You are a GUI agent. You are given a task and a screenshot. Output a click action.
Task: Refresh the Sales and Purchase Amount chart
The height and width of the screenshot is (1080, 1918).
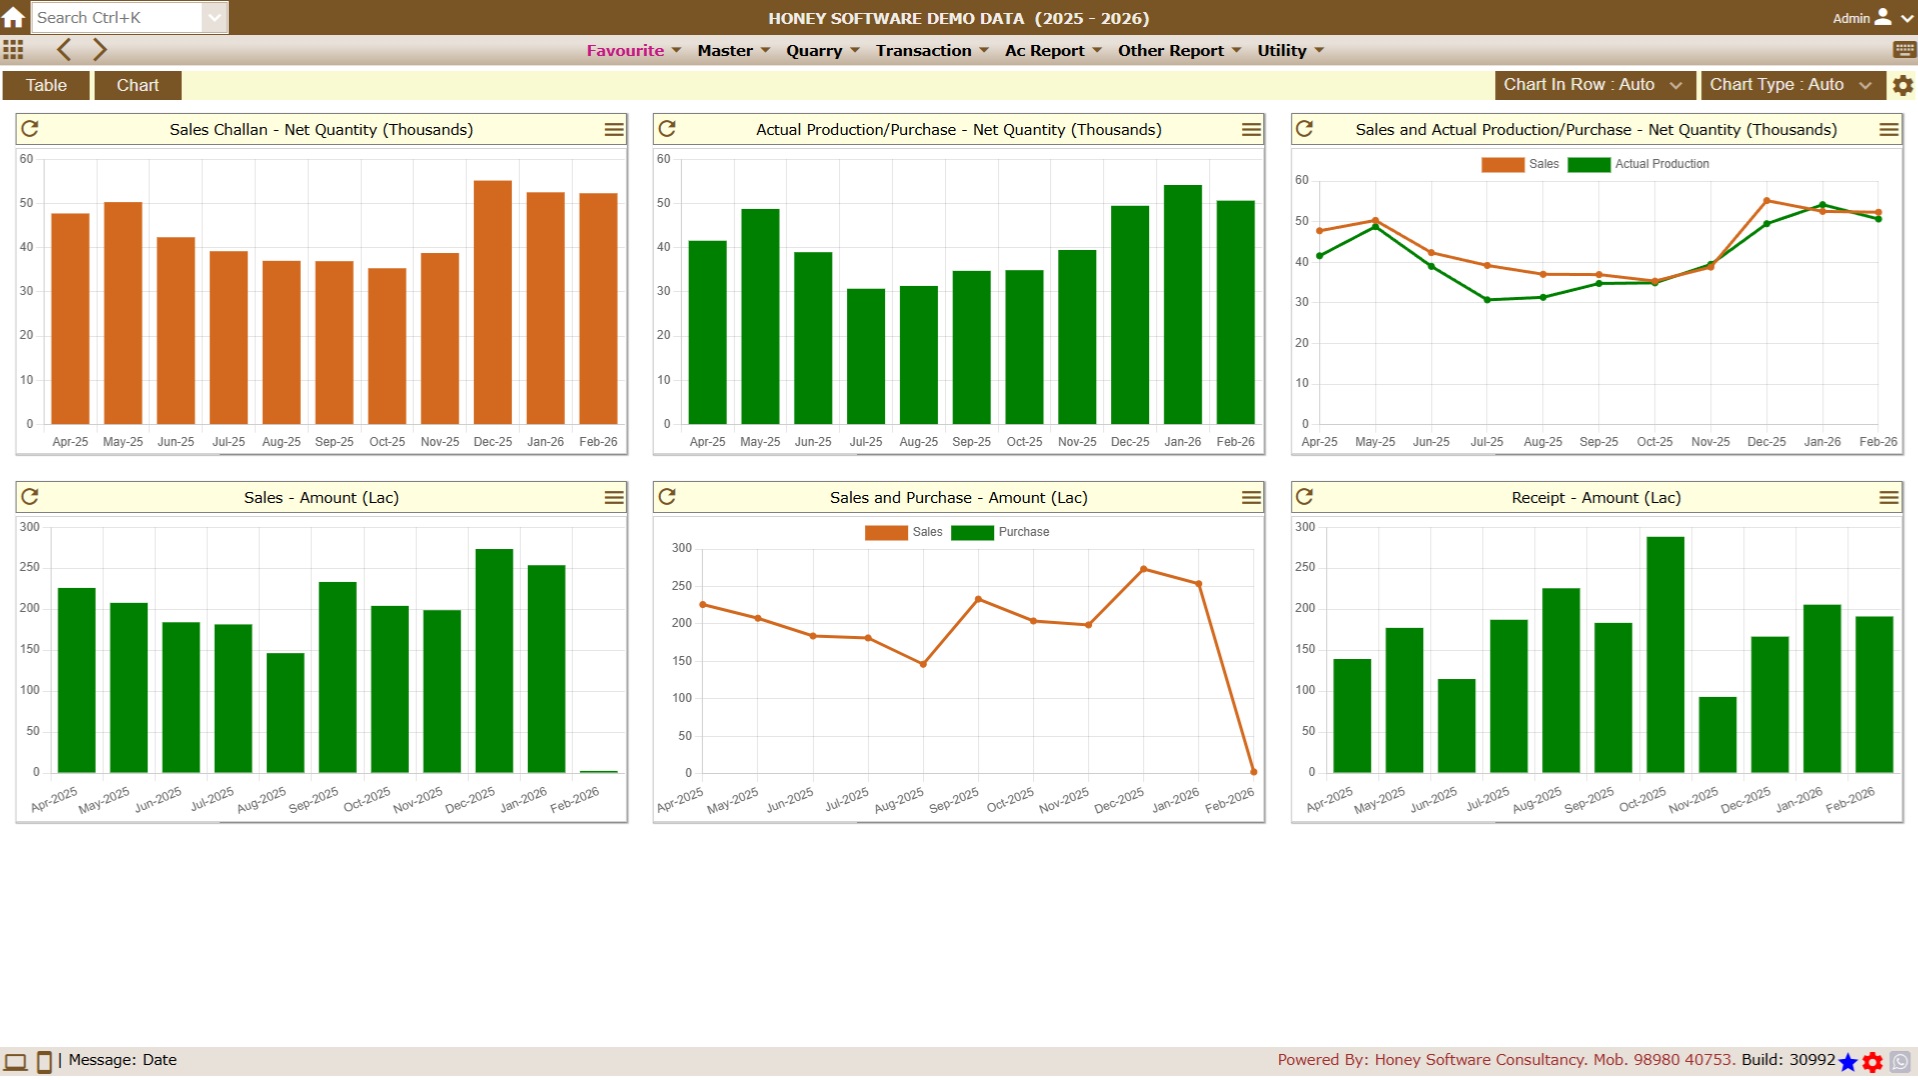pos(667,497)
